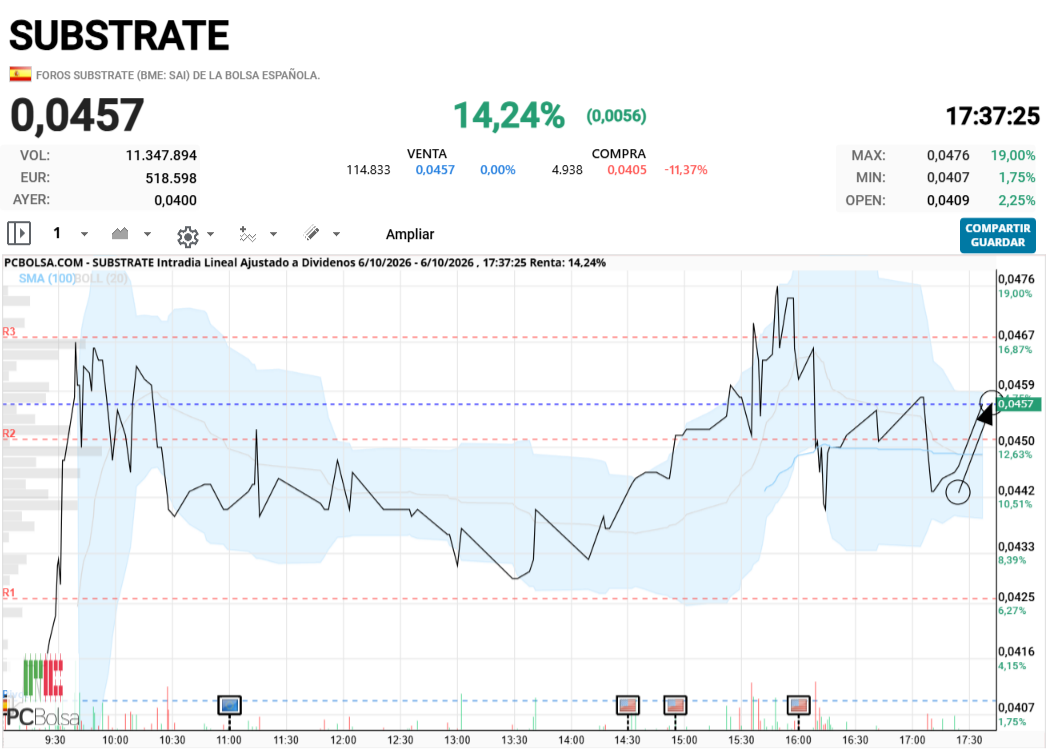The height and width of the screenshot is (749, 1048).
Task: Click the MIN value 0,0407
Action: pyautogui.click(x=948, y=178)
